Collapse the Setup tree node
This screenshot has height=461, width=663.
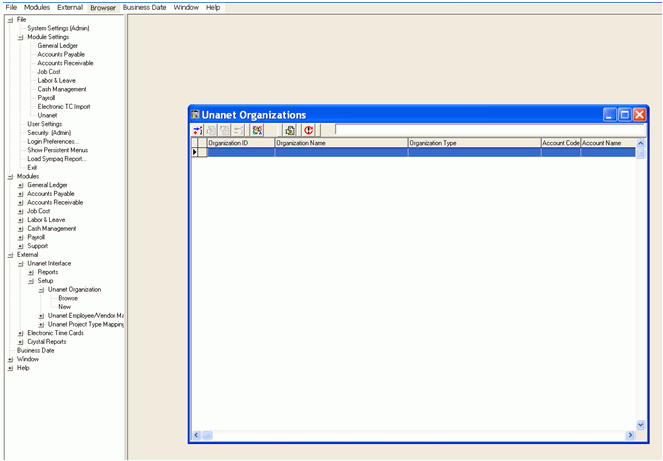pos(31,281)
